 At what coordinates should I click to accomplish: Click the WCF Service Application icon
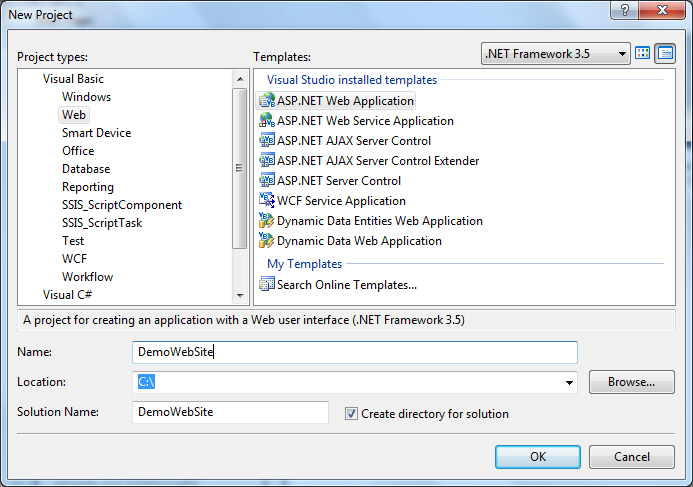tap(267, 200)
